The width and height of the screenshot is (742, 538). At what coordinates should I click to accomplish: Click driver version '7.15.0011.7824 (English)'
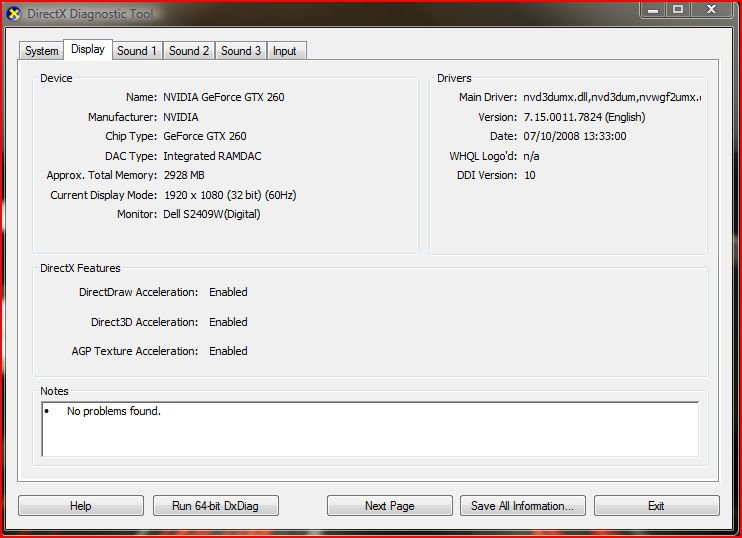(x=584, y=117)
